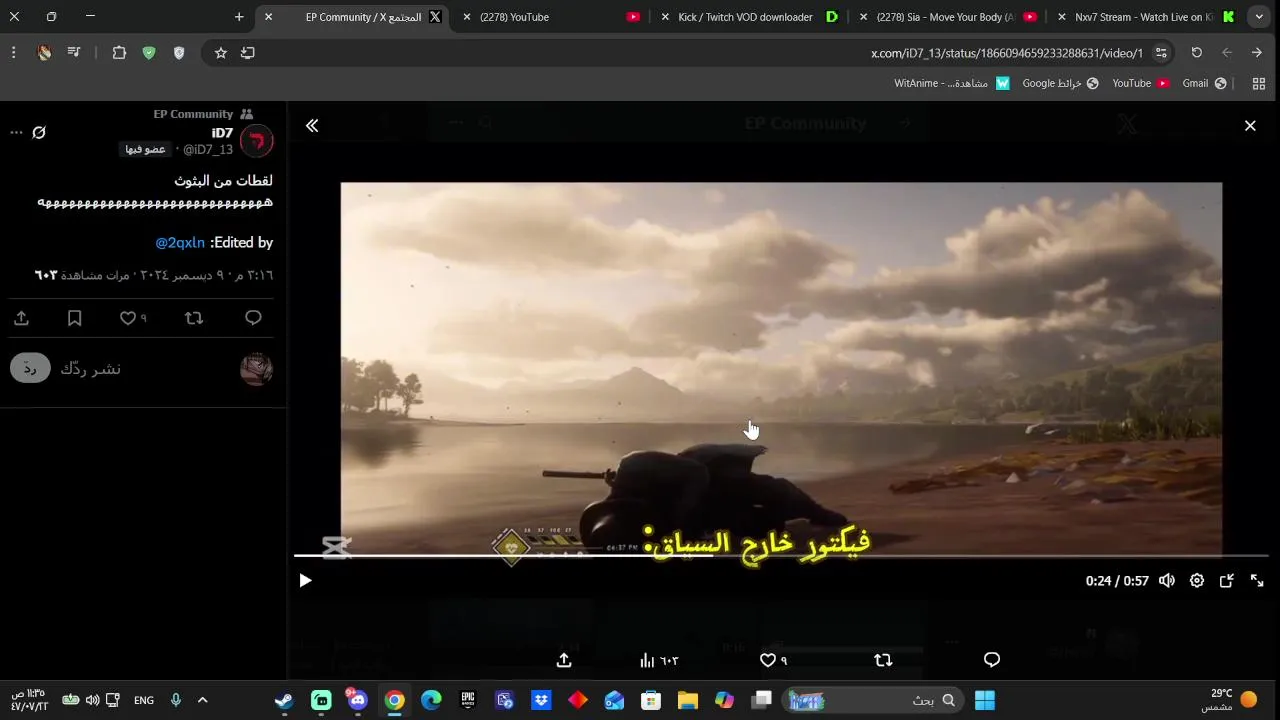
Task: Collapse the side panel with double chevron
Action: 312,126
